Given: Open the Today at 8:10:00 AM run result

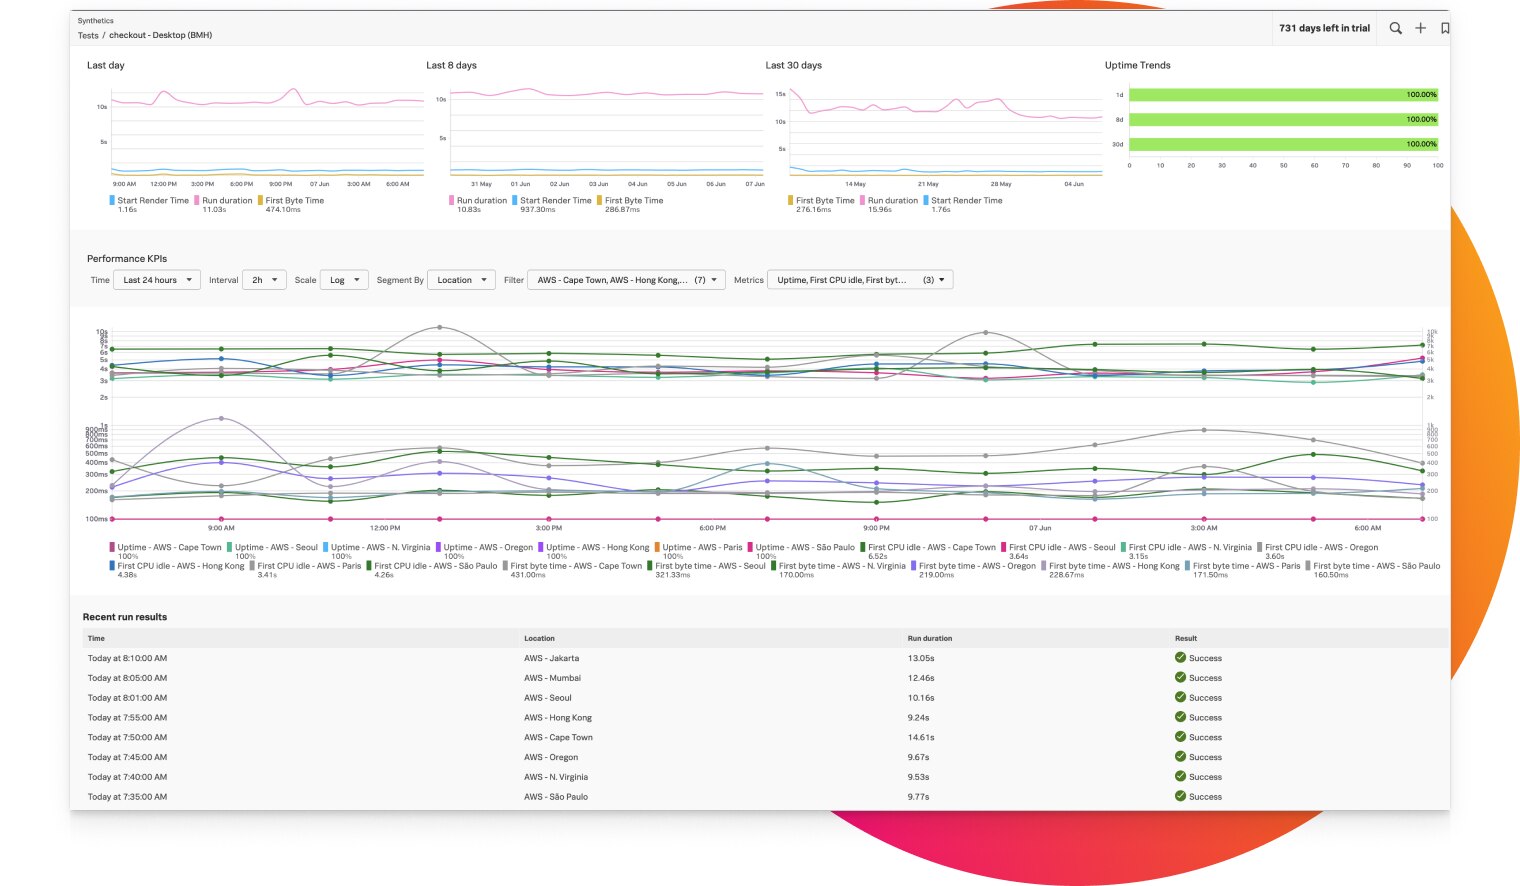Looking at the screenshot, I should pyautogui.click(x=127, y=658).
